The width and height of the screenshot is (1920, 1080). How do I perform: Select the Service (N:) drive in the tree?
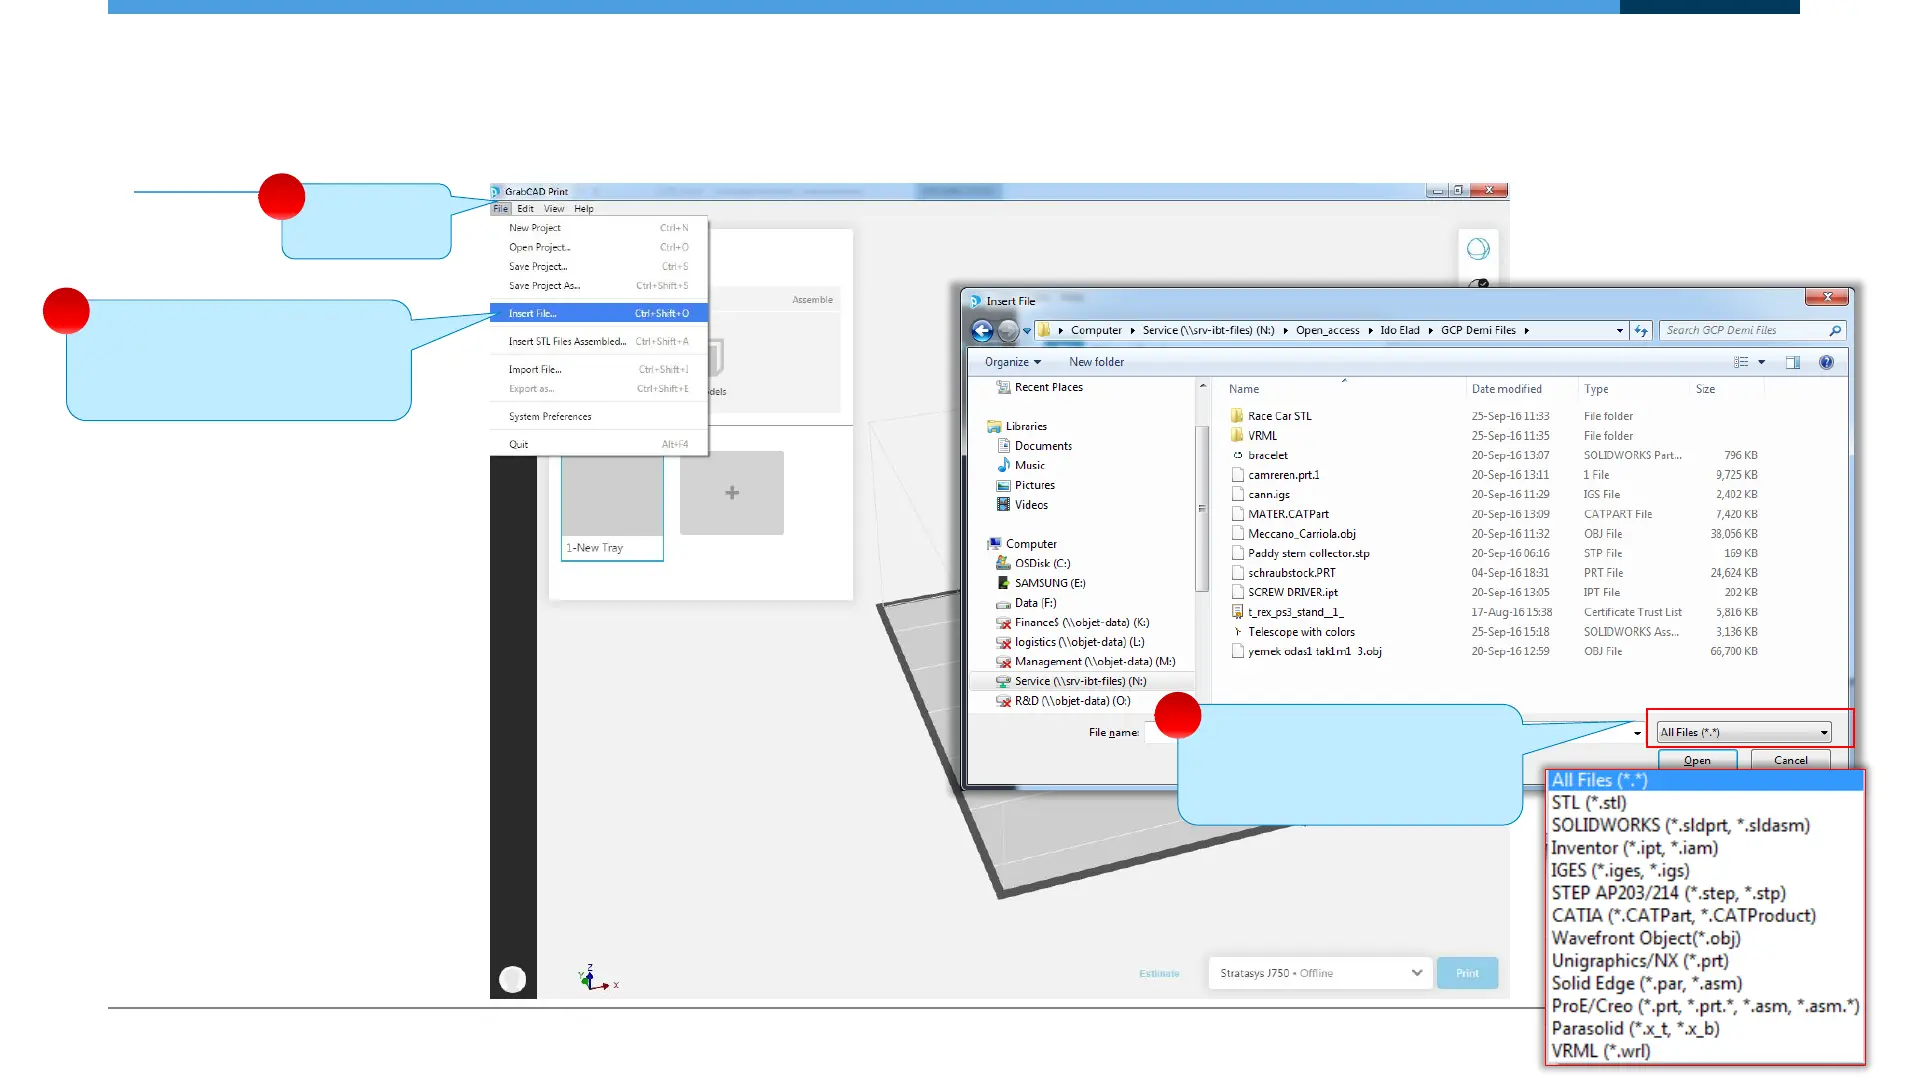tap(1080, 681)
